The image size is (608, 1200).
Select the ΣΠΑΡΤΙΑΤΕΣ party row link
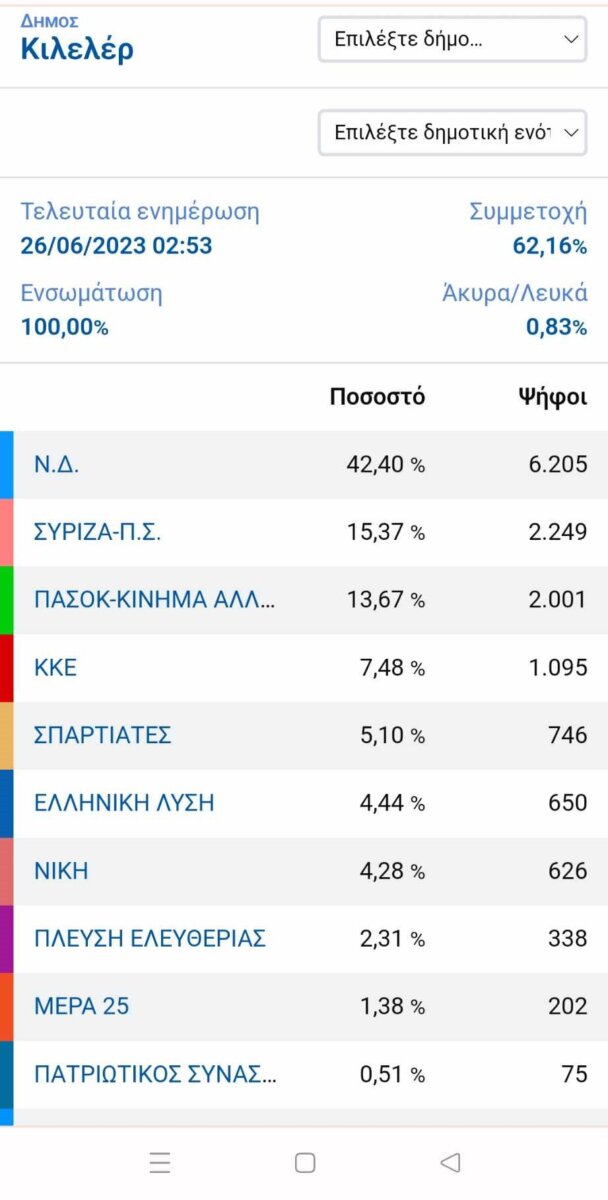coord(103,735)
